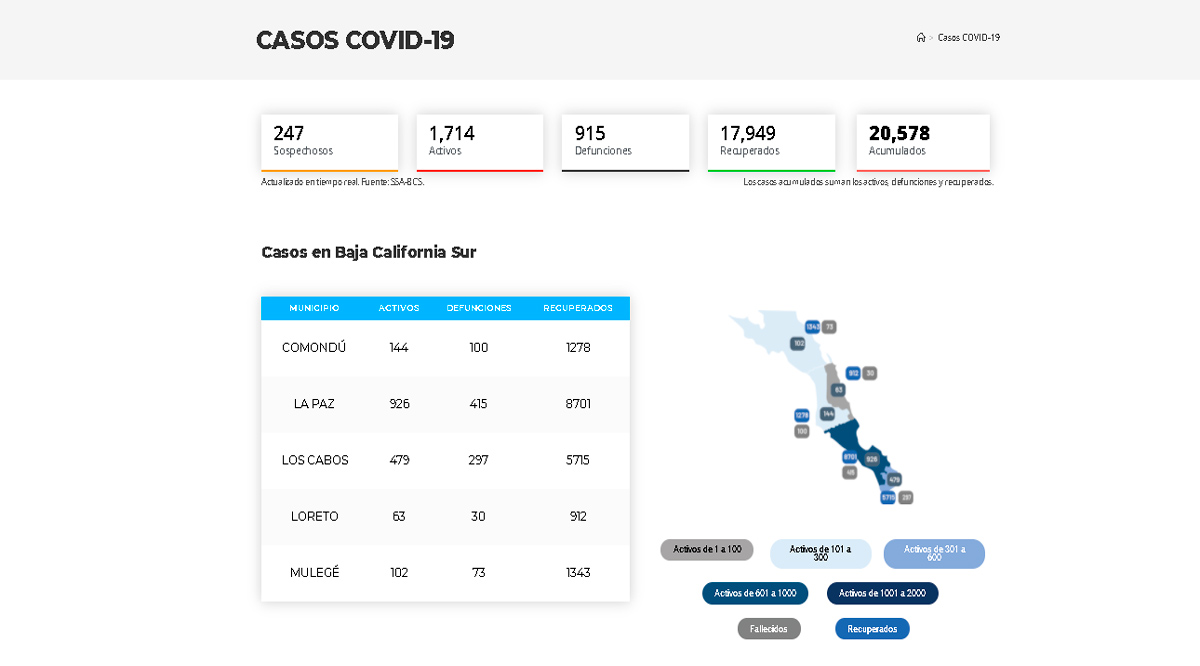Click the blue 1343 badge on the map
The width and height of the screenshot is (1200, 666).
(x=812, y=327)
